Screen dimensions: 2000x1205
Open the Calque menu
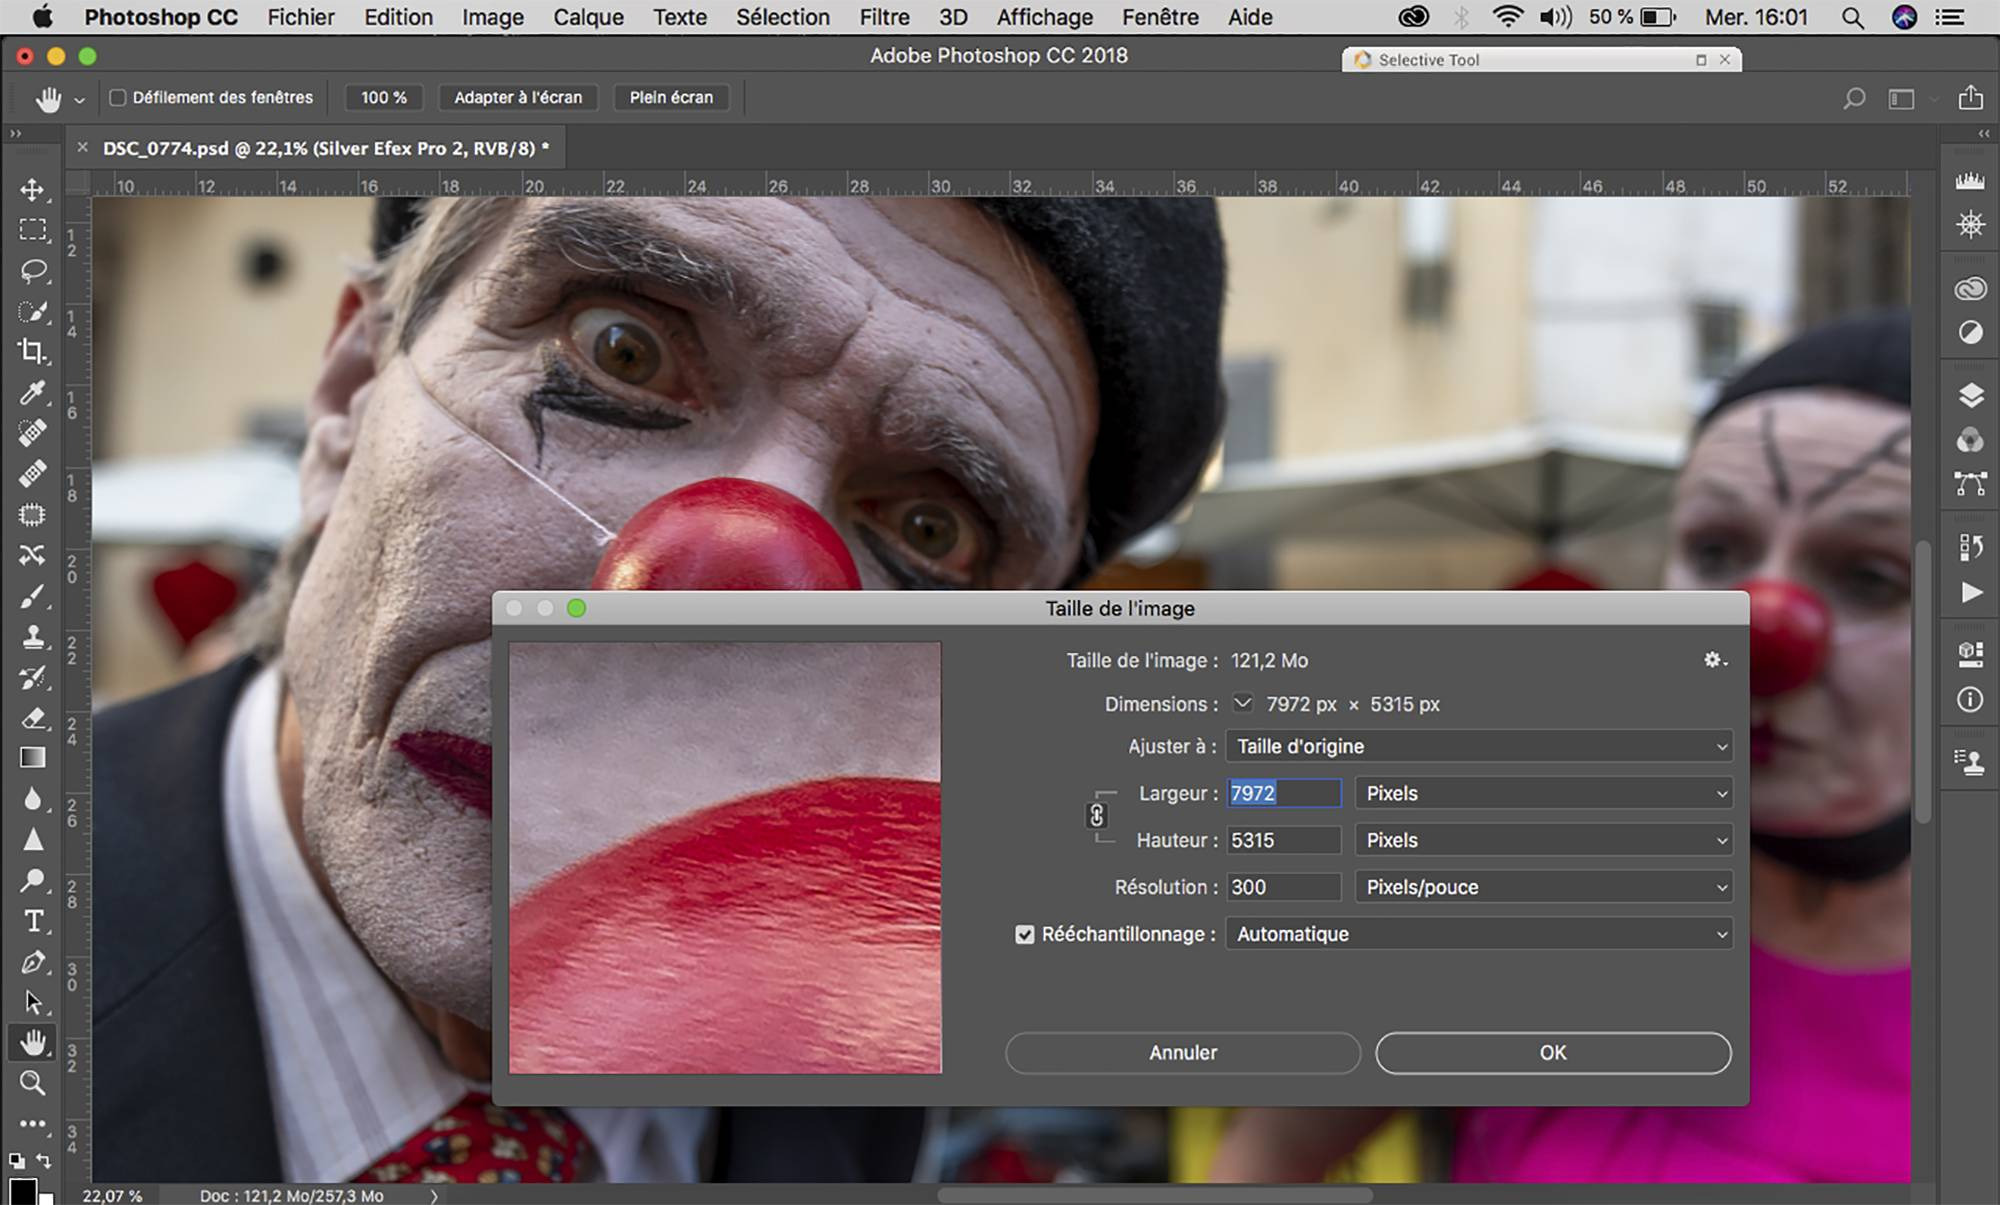tap(588, 17)
